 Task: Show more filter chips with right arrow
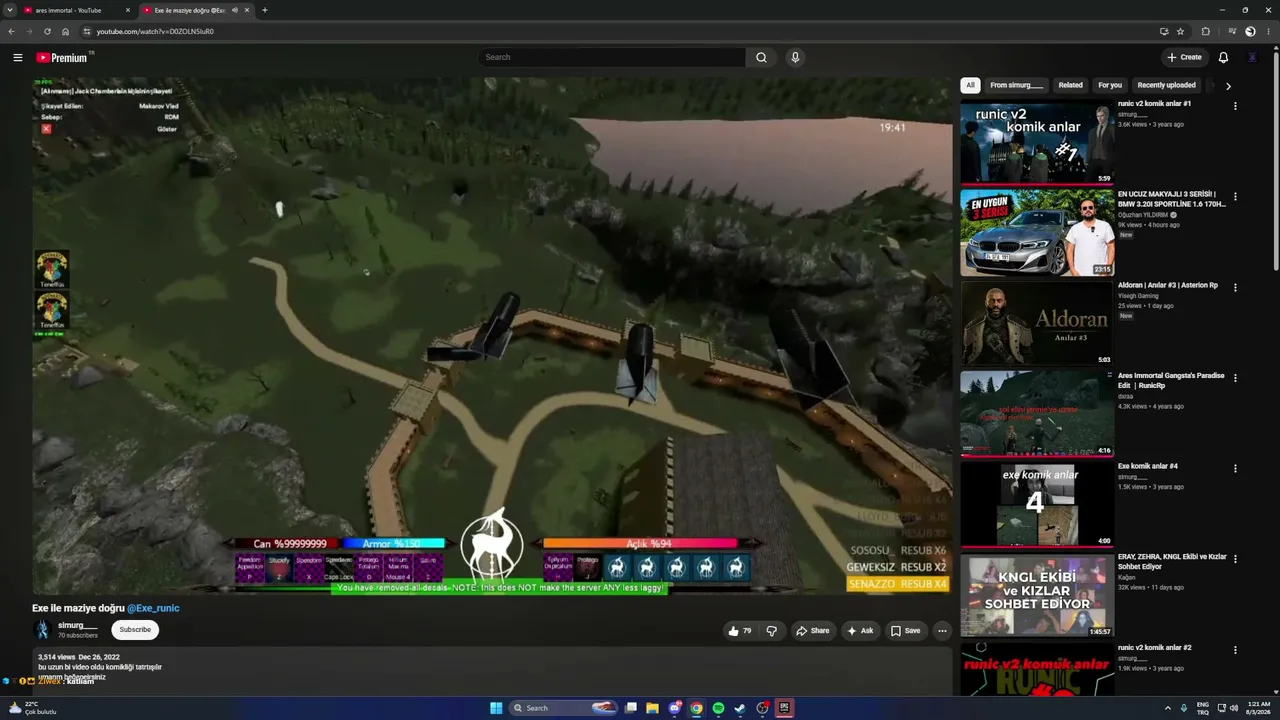point(1228,86)
